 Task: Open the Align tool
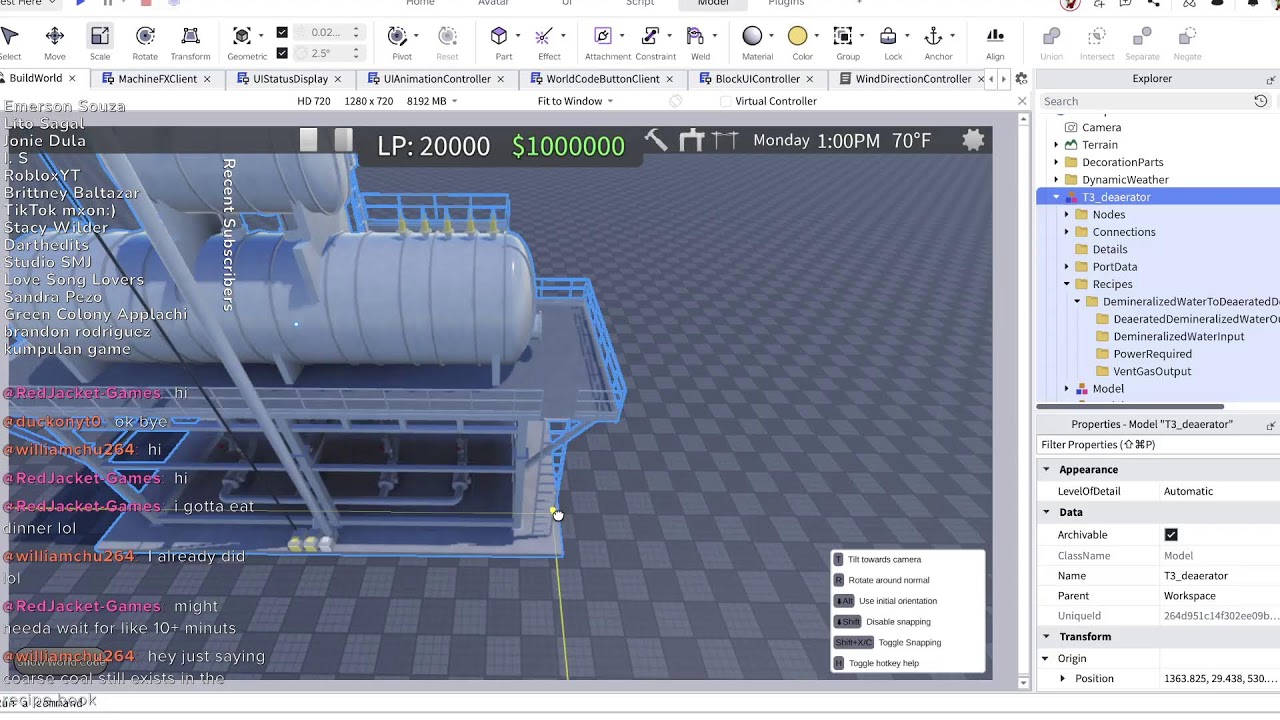[995, 43]
